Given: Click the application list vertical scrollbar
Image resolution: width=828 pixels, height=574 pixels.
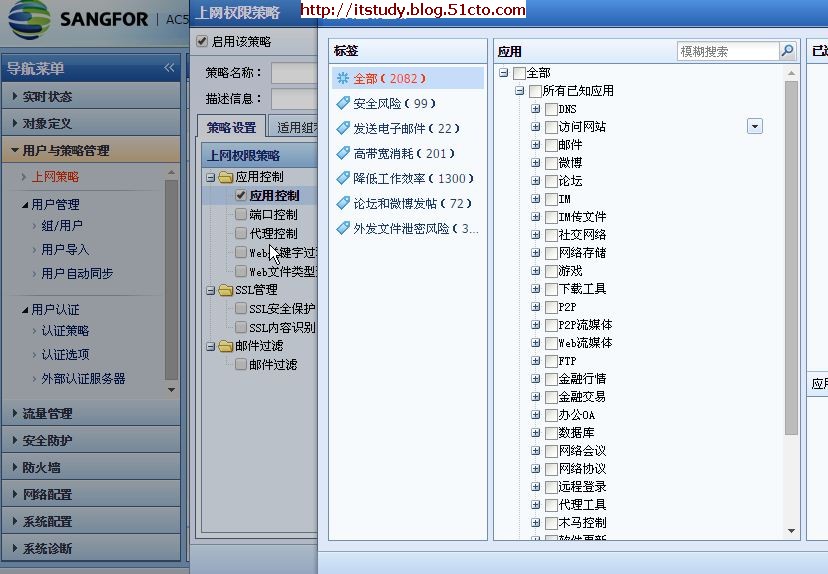Looking at the screenshot, I should tap(791, 258).
